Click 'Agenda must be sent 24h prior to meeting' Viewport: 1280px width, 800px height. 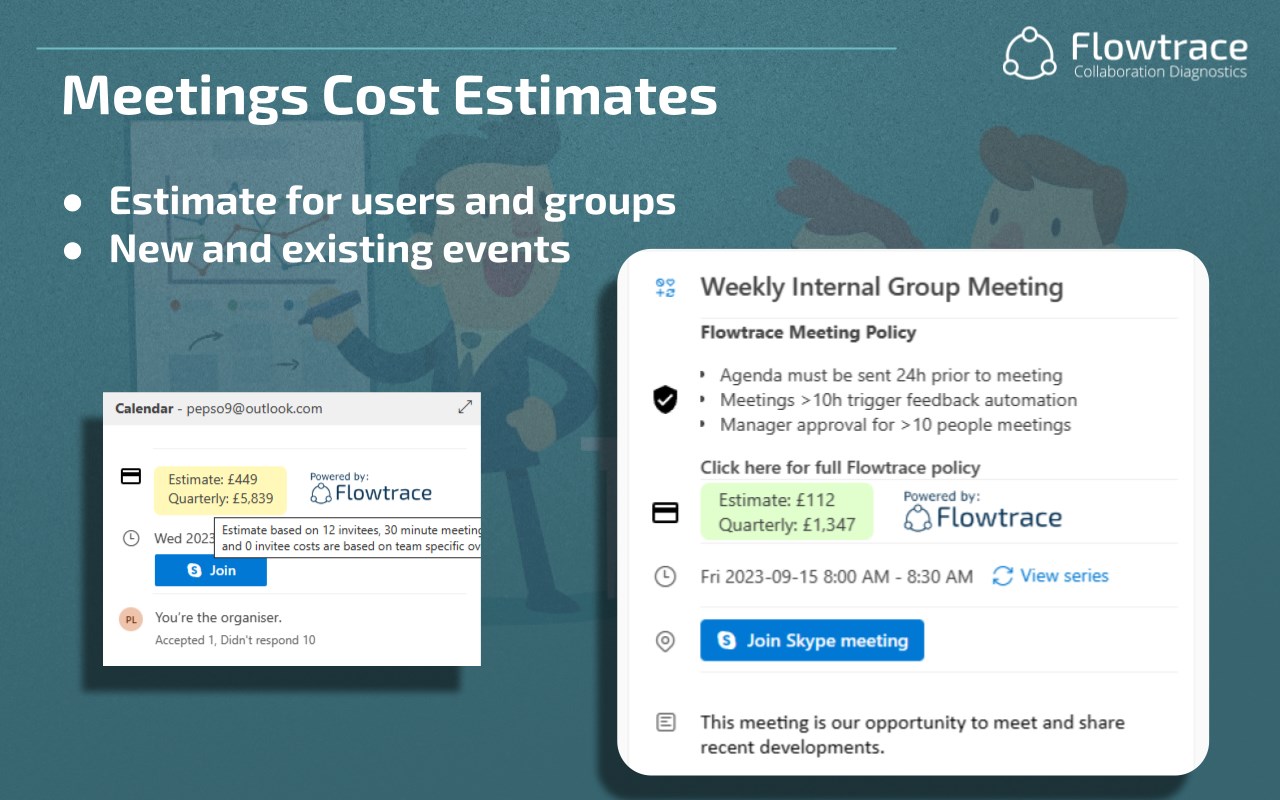tap(891, 375)
